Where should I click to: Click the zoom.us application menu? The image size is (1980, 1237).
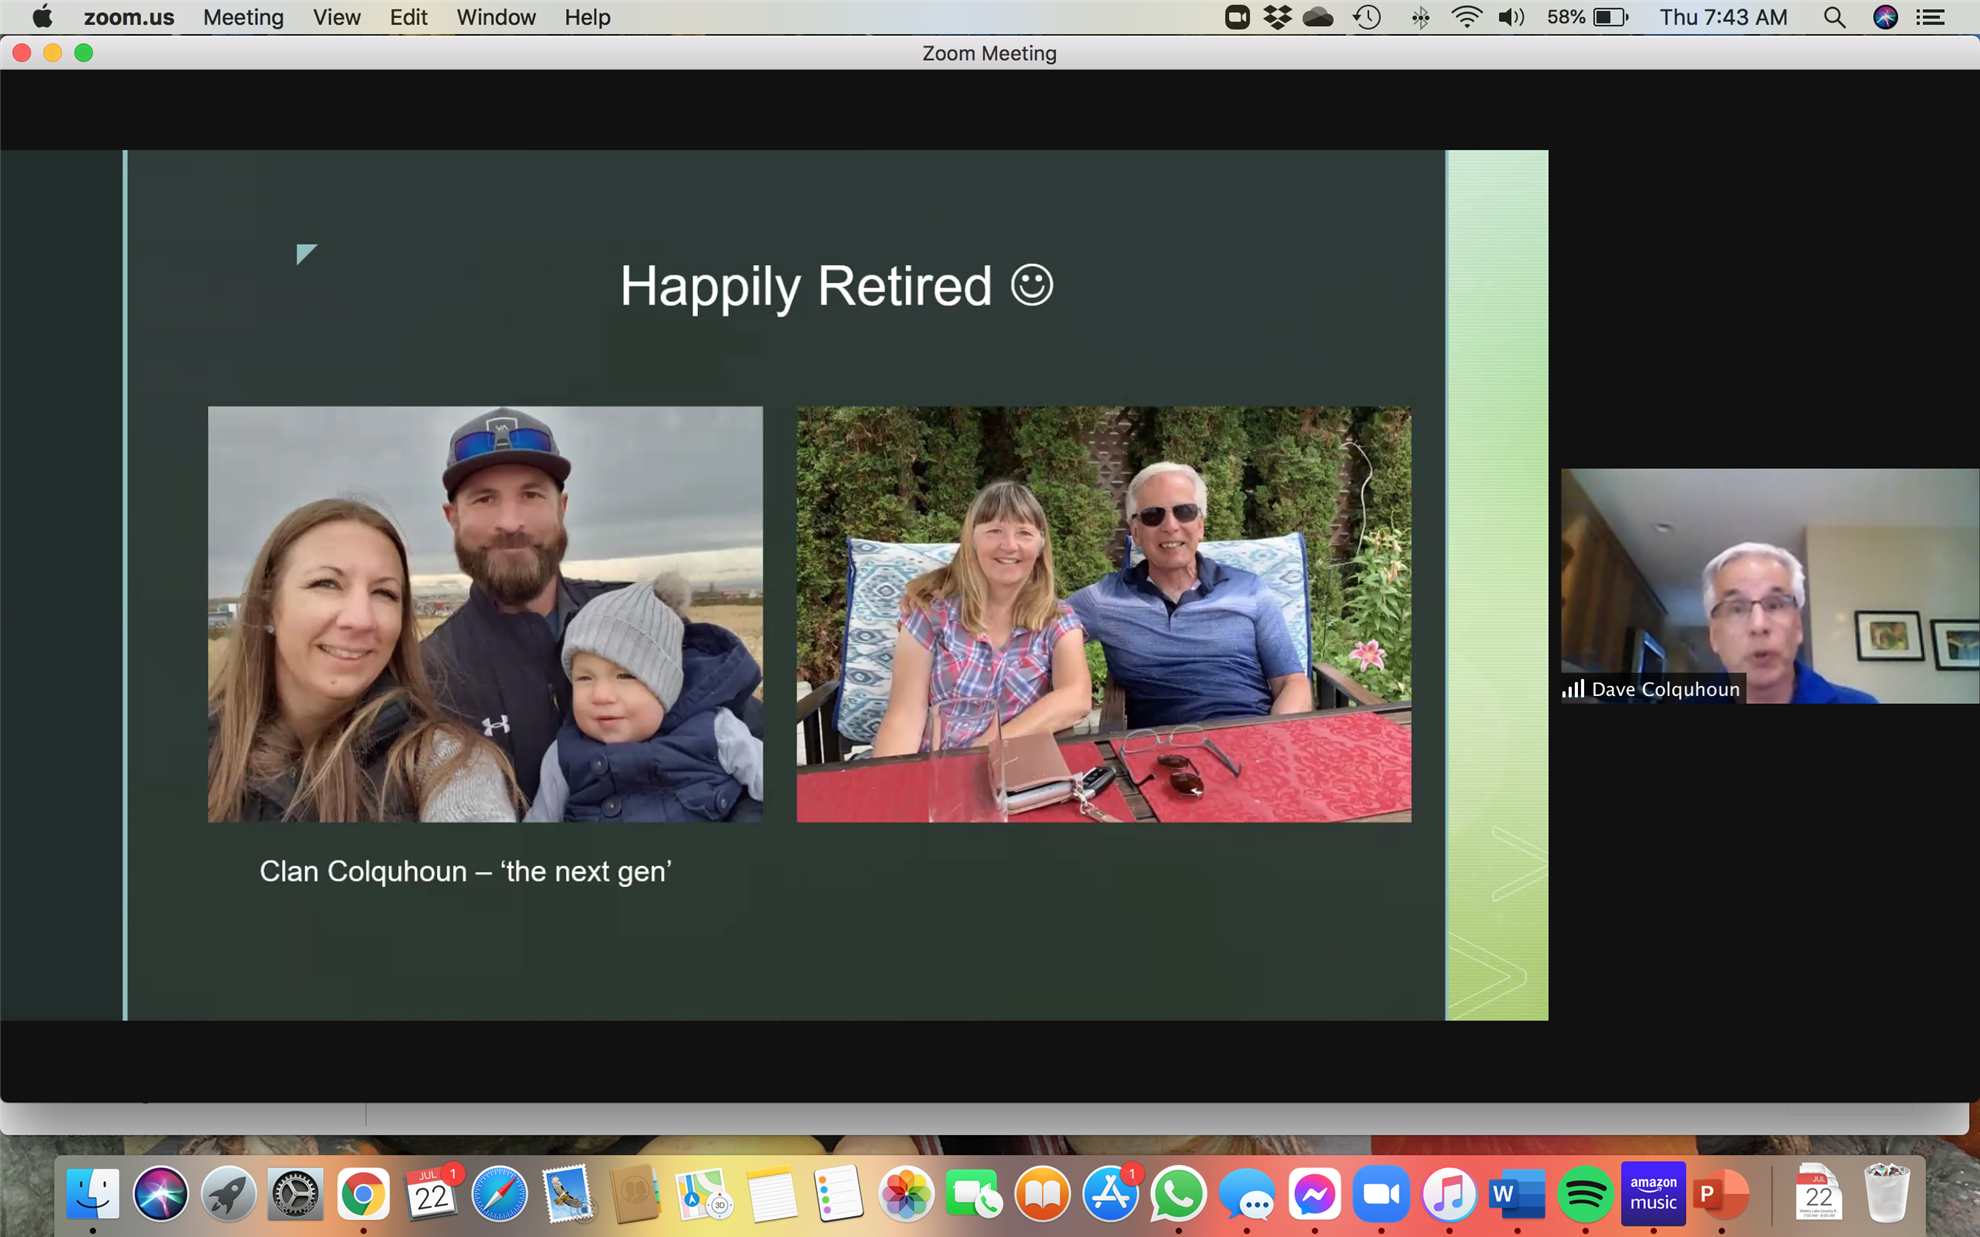128,17
